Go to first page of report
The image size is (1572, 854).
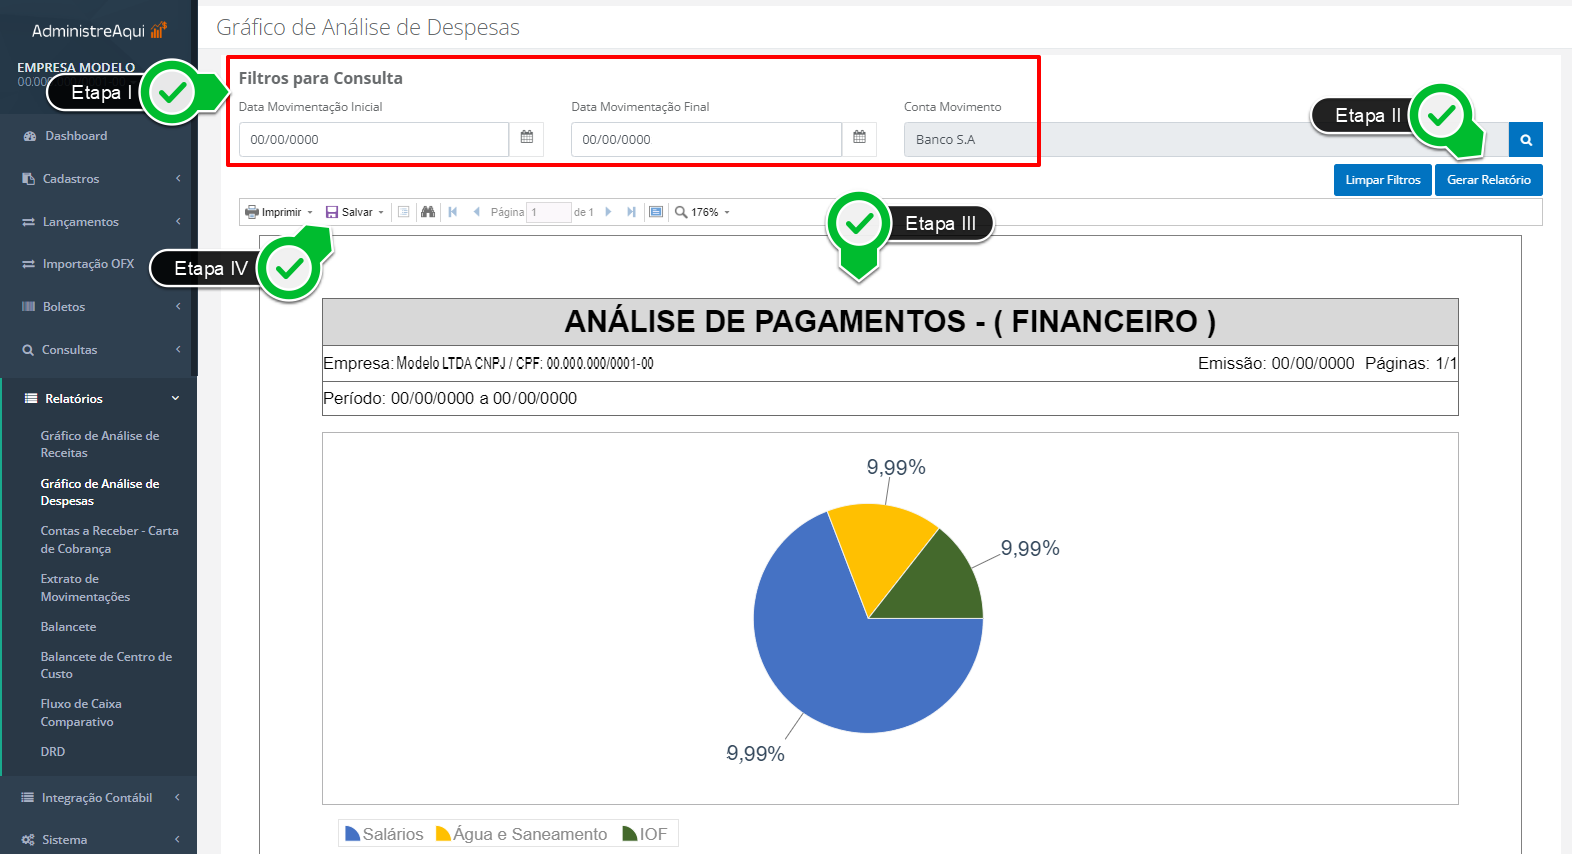tap(453, 212)
